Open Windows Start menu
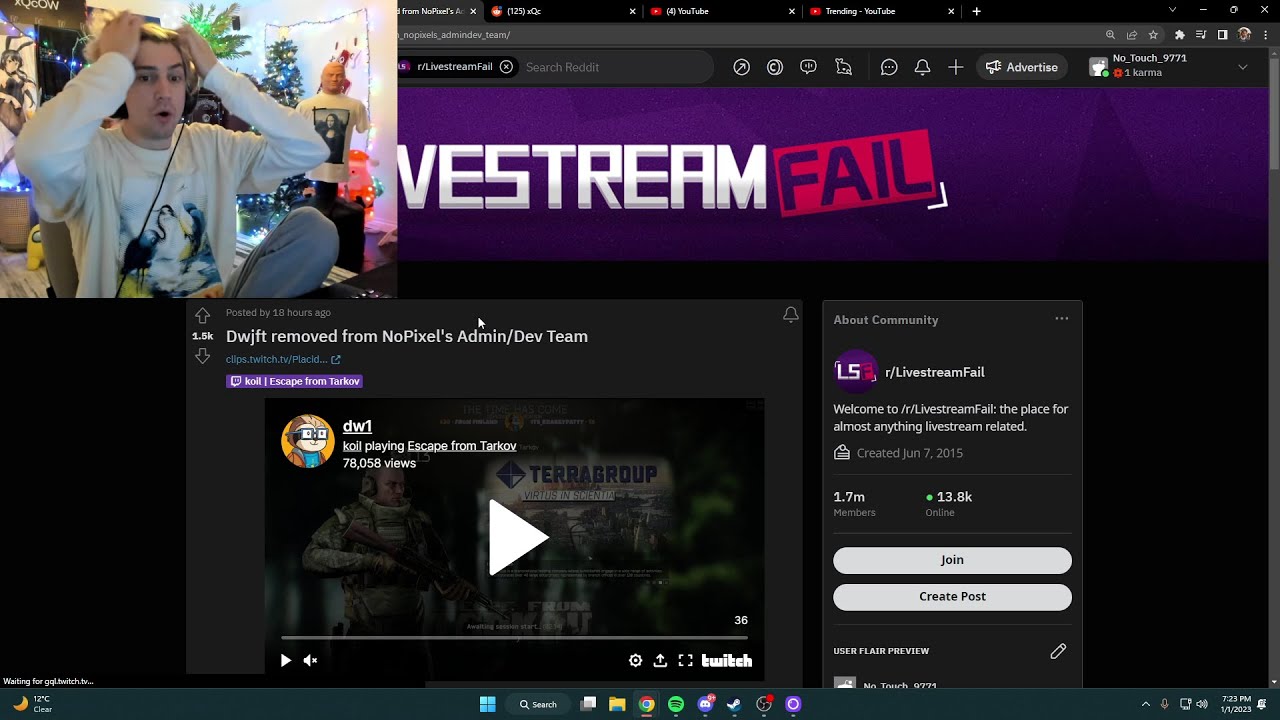The image size is (1280, 720). [488, 704]
